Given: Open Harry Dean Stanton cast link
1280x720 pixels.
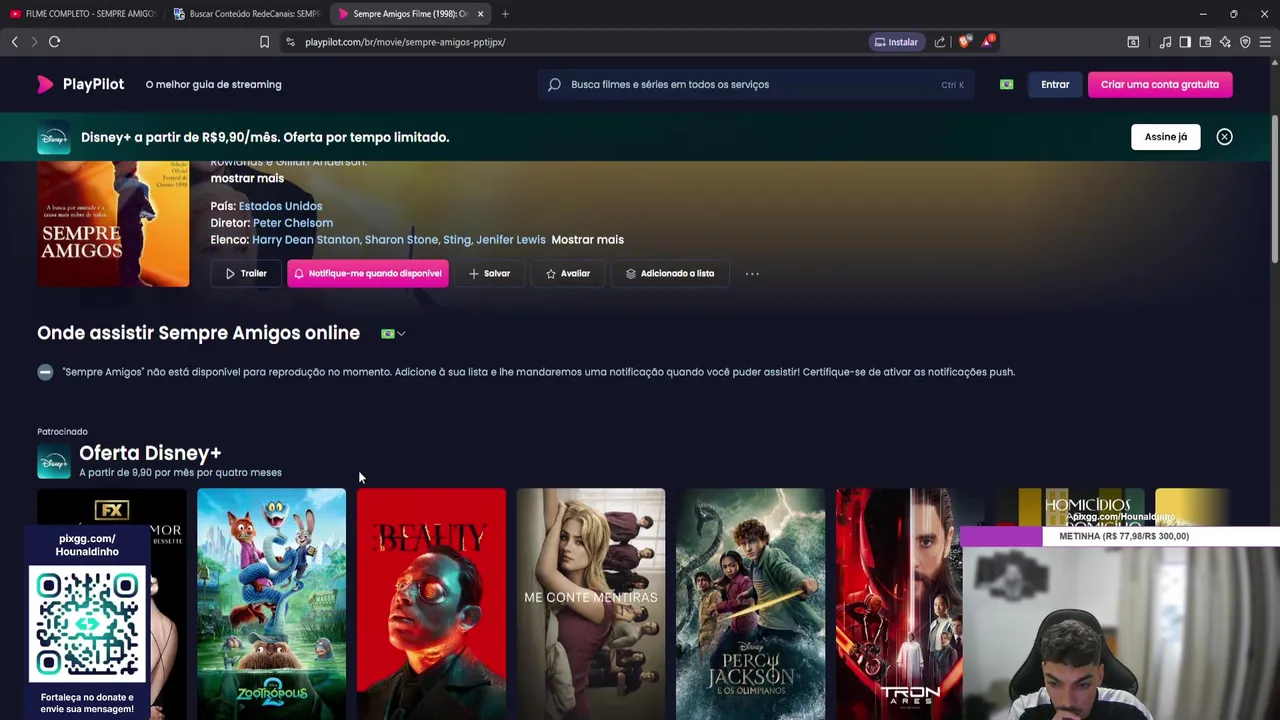Looking at the screenshot, I should (x=305, y=240).
